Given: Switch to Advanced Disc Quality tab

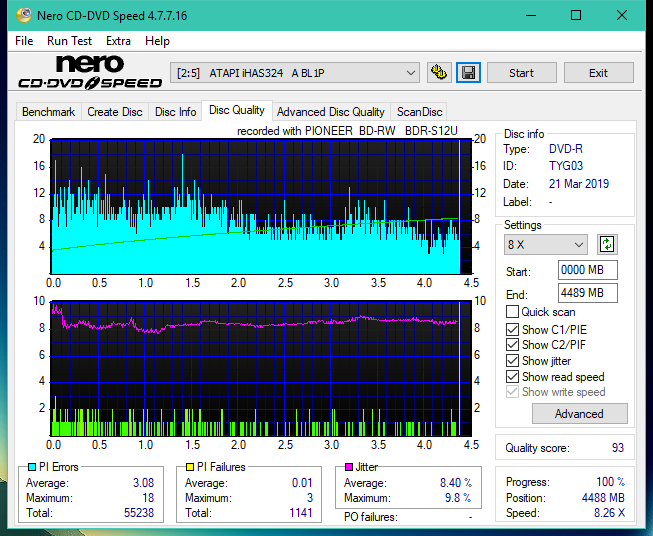Looking at the screenshot, I should pos(331,112).
